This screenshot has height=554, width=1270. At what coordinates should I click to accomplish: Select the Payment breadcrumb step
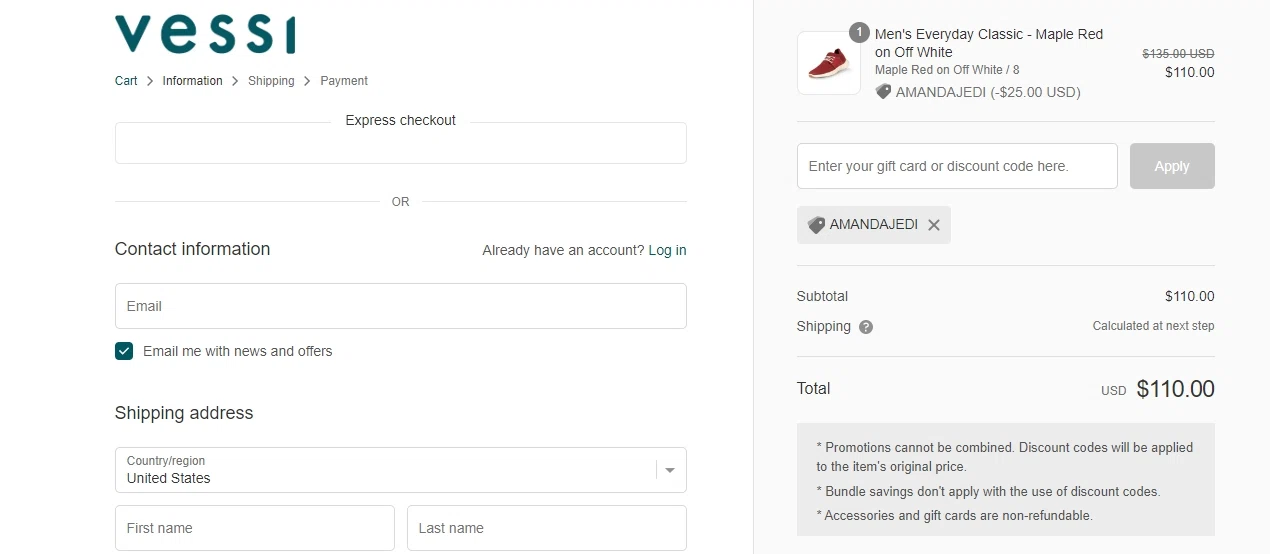click(x=344, y=81)
